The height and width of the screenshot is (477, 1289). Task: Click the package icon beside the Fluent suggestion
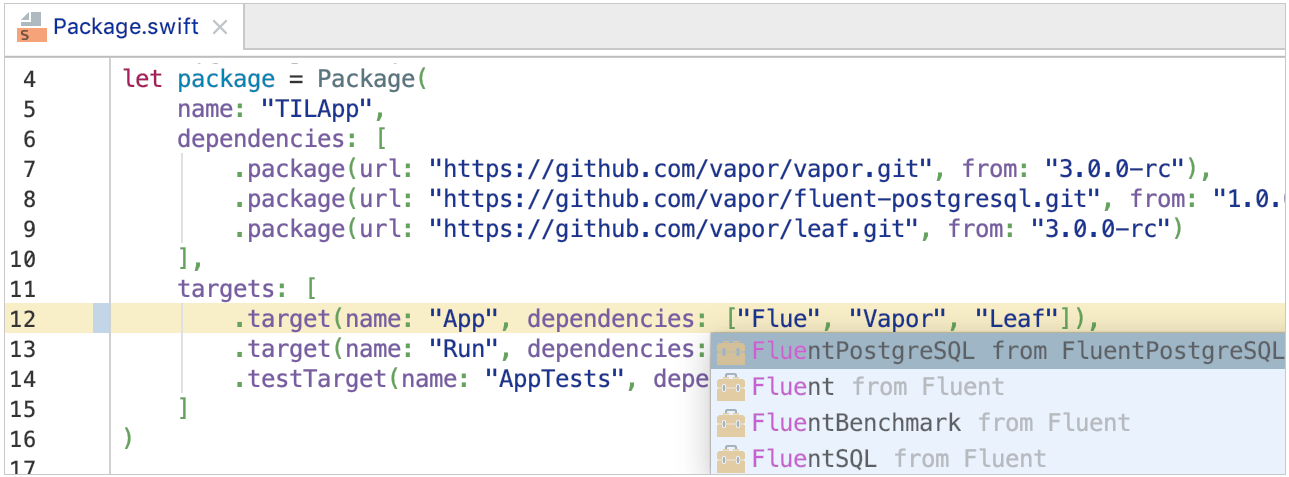tap(732, 387)
